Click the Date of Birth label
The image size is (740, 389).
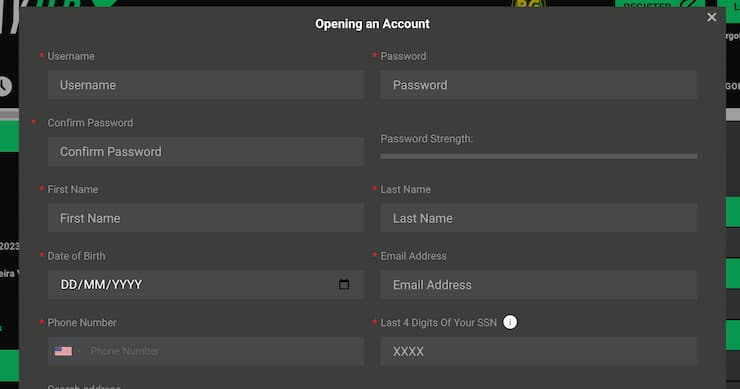coord(76,256)
